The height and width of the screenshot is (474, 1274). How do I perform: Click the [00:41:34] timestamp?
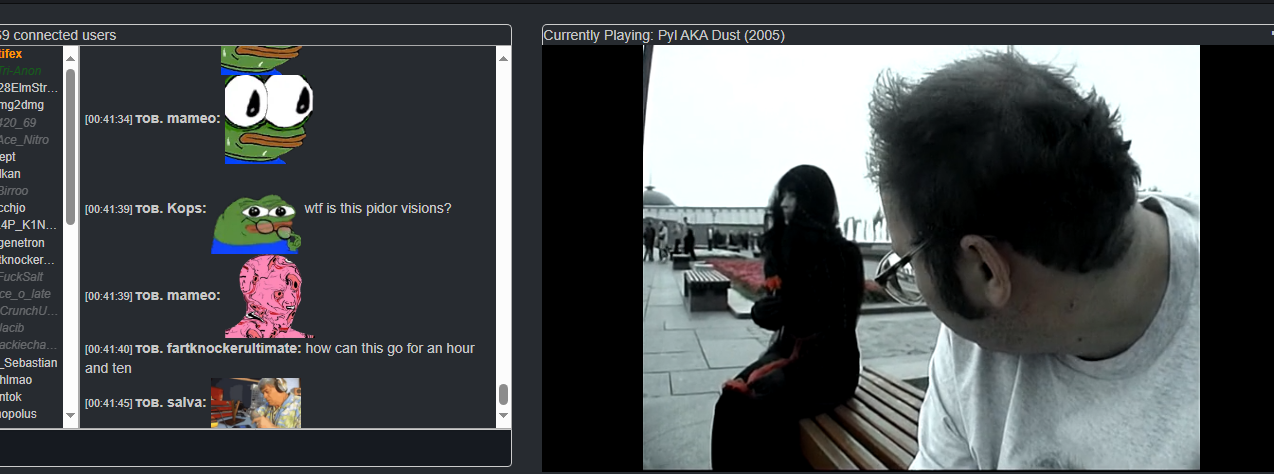[108, 120]
